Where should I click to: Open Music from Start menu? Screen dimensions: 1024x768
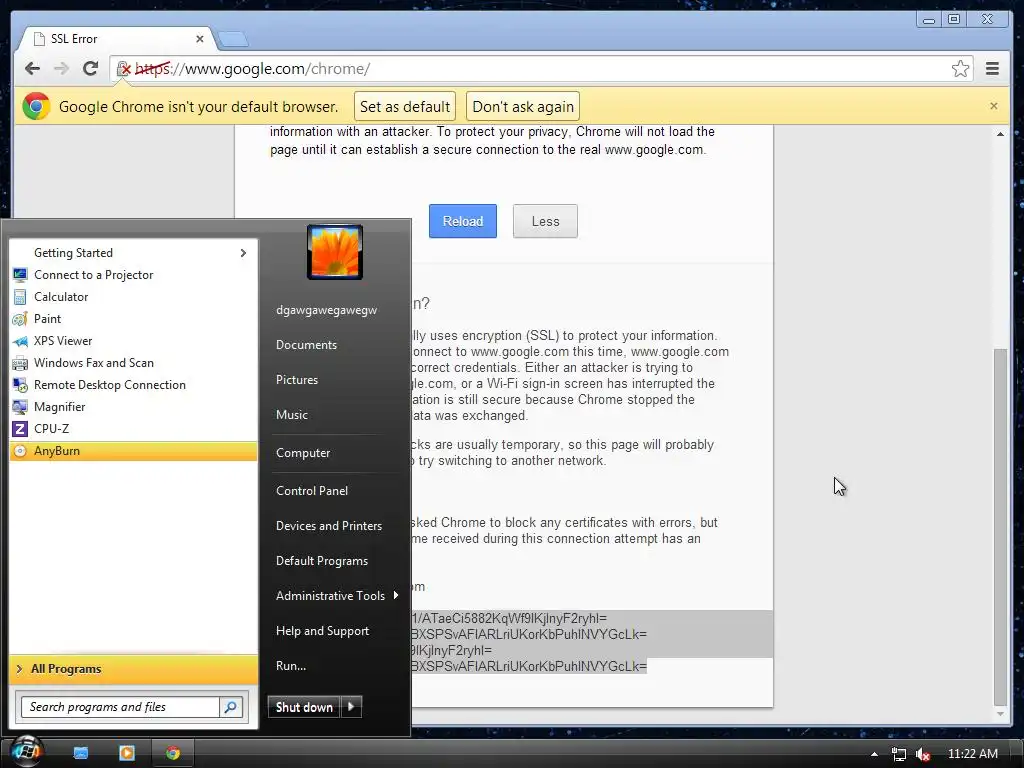point(291,415)
